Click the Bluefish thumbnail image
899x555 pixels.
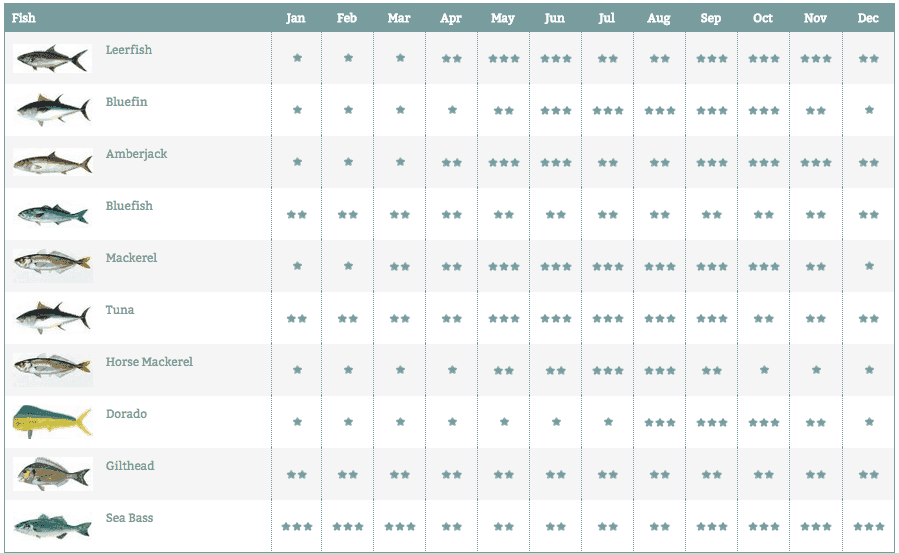53,214
